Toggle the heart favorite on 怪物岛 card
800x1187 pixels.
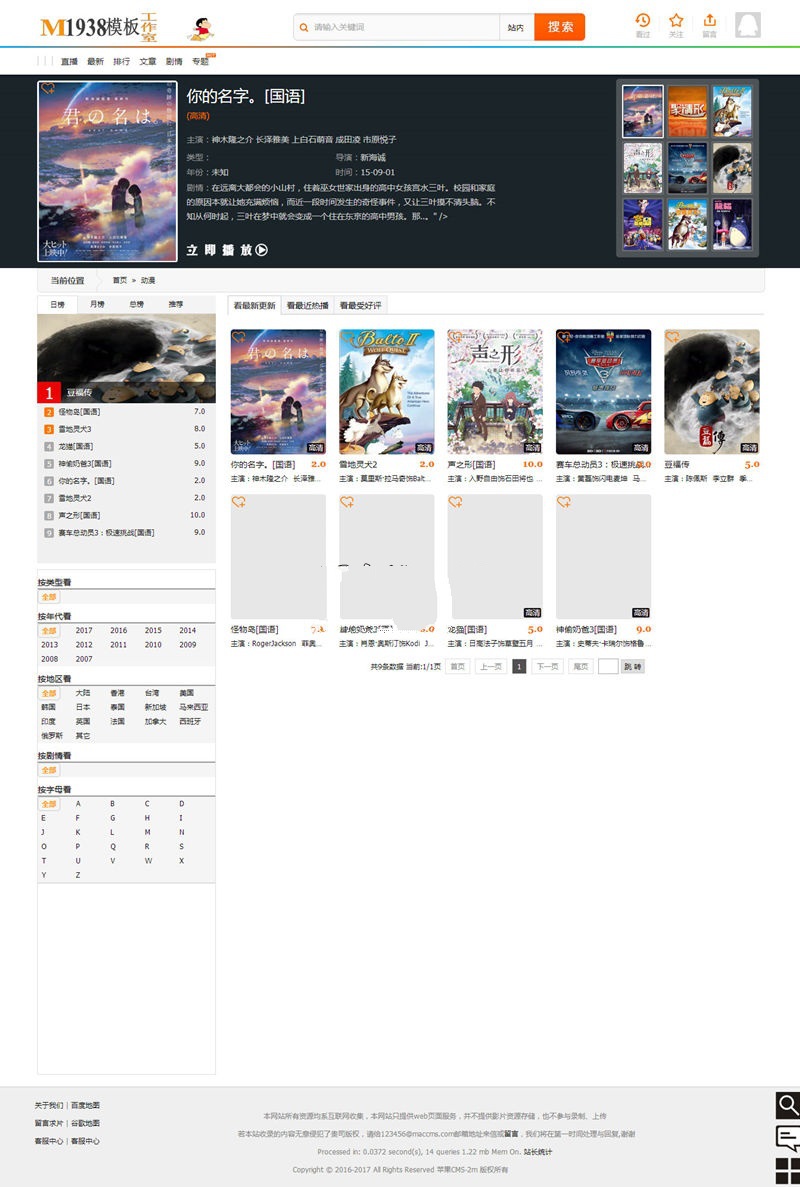(241, 503)
